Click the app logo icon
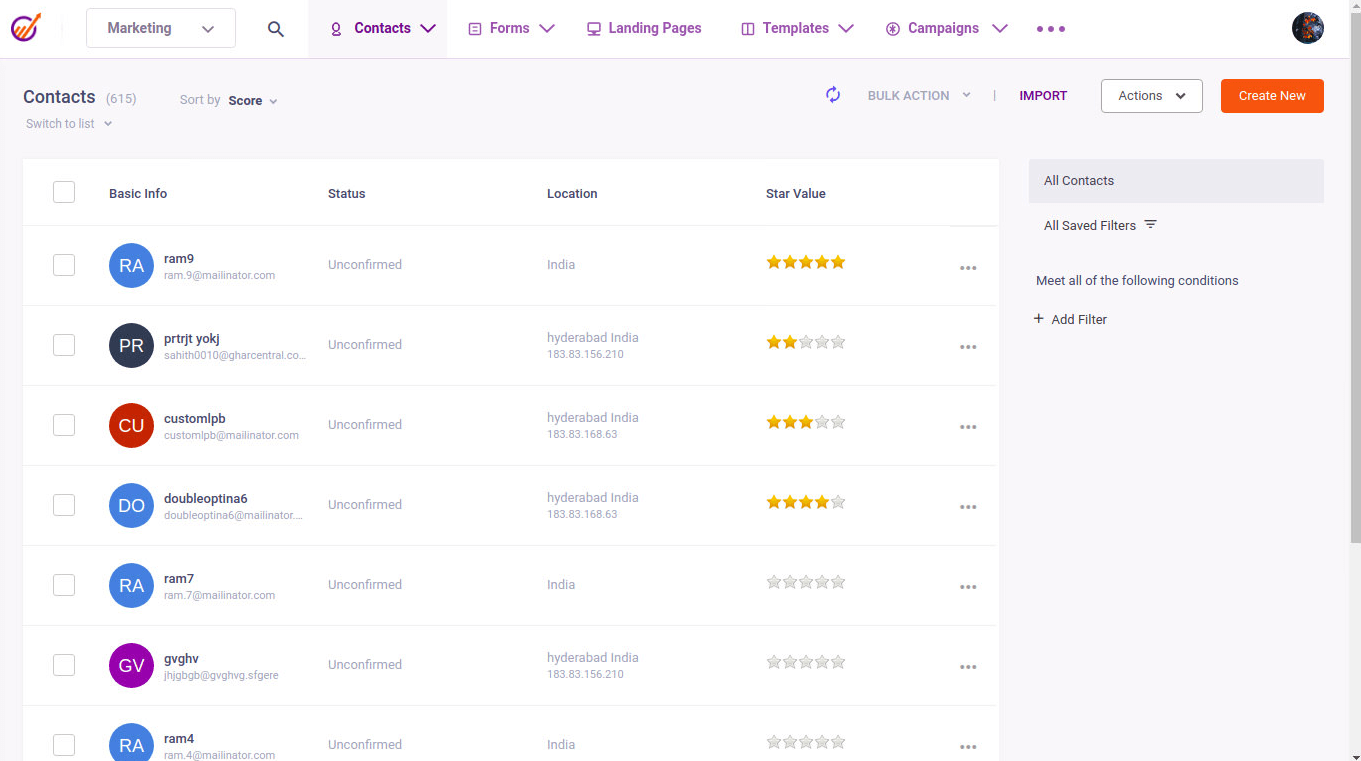 click(25, 28)
